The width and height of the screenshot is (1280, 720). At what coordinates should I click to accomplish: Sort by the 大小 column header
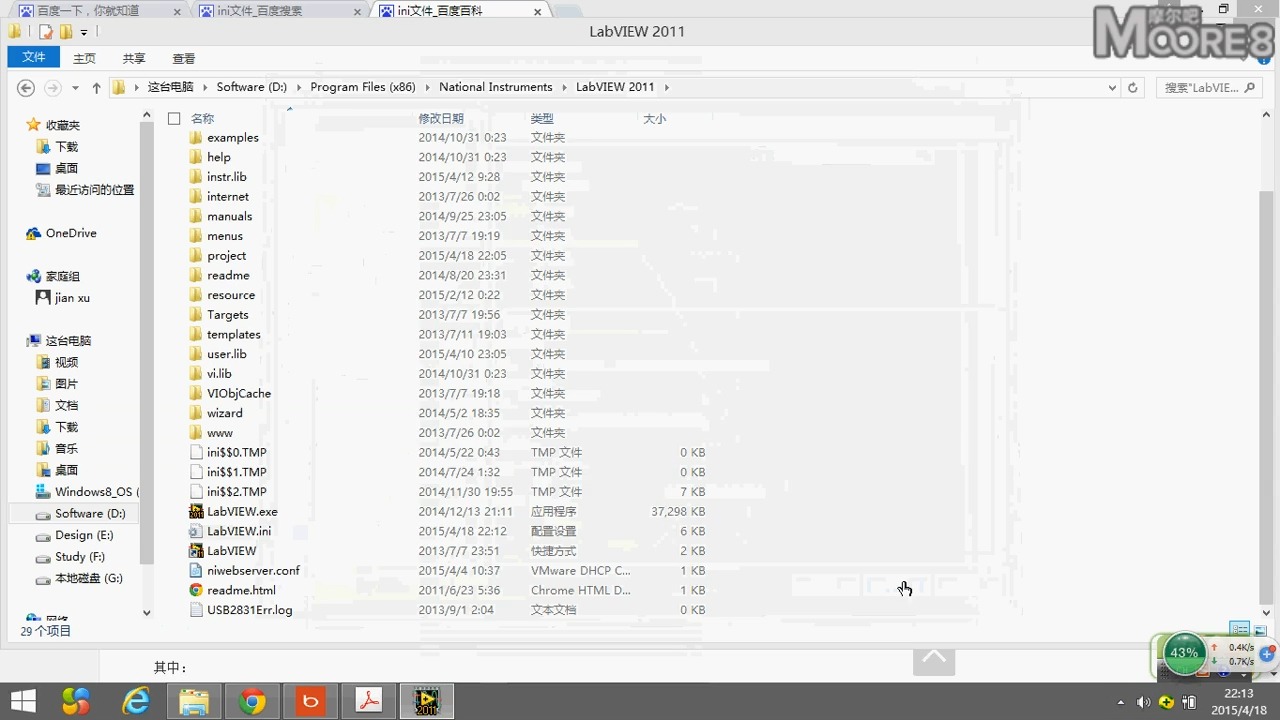655,119
